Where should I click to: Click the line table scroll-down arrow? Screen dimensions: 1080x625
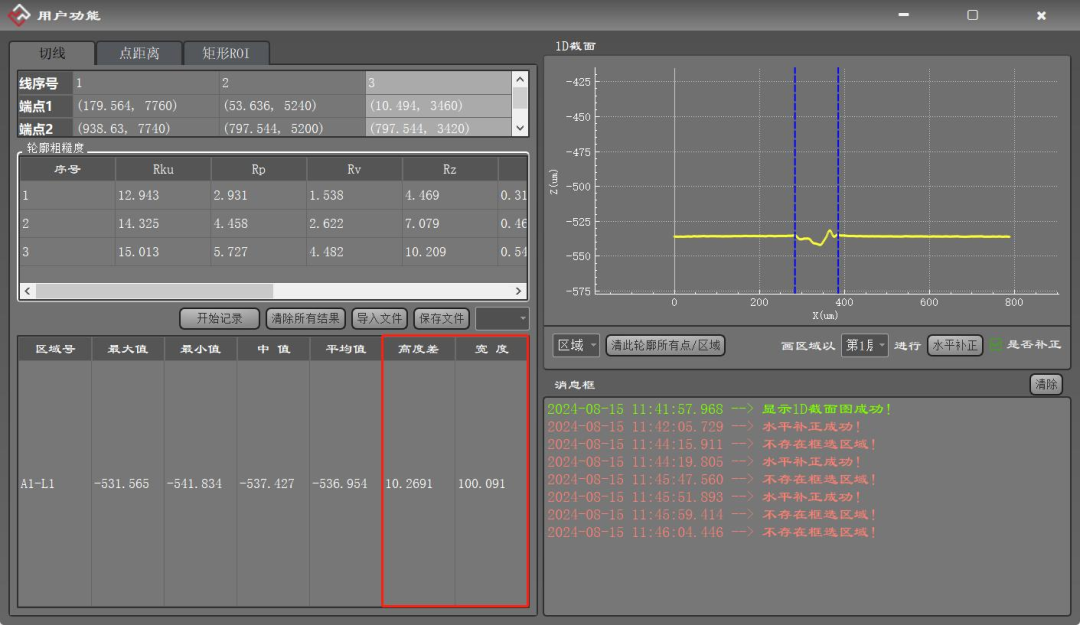pyautogui.click(x=519, y=128)
